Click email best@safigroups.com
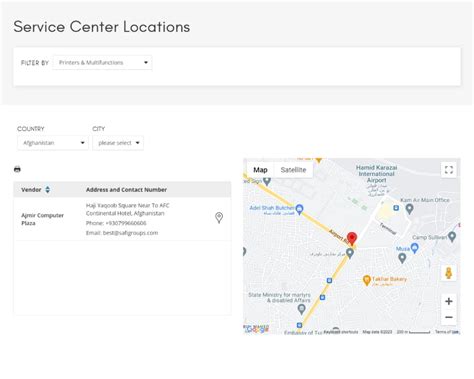Viewport: 474px width, 379px height. point(130,233)
